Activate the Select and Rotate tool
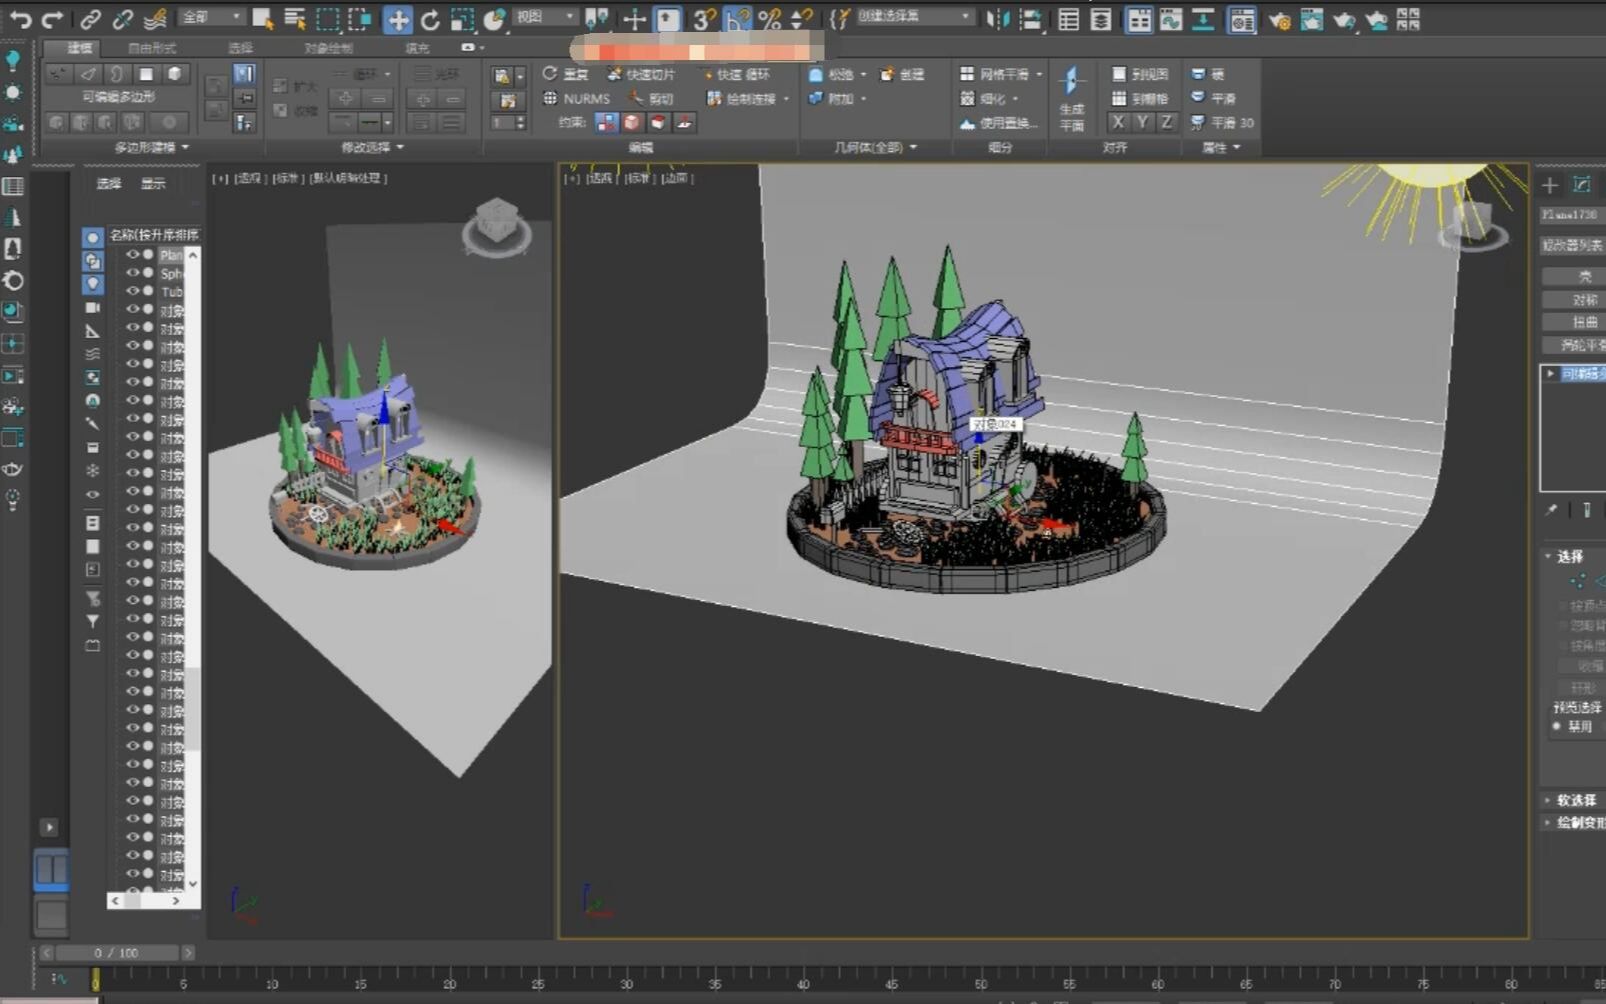Screen dimensions: 1606x1004 (430, 19)
